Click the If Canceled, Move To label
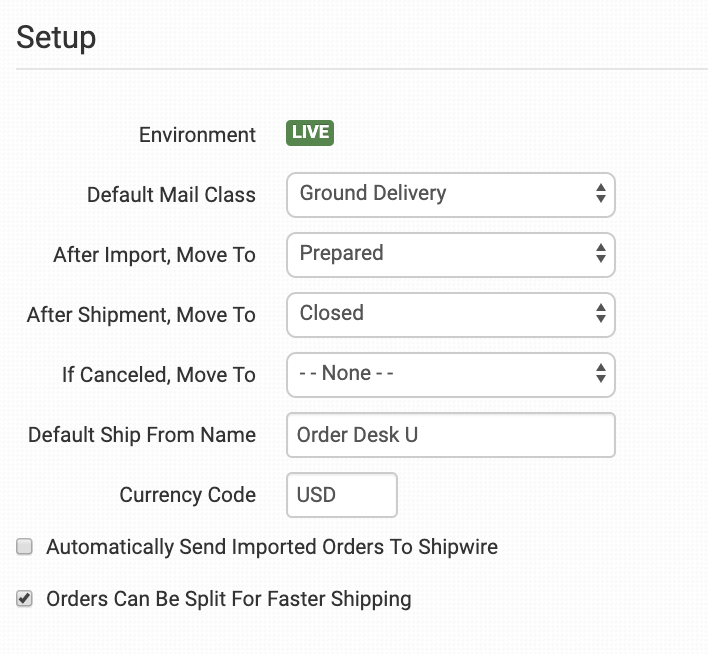This screenshot has height=654, width=708. (158, 374)
